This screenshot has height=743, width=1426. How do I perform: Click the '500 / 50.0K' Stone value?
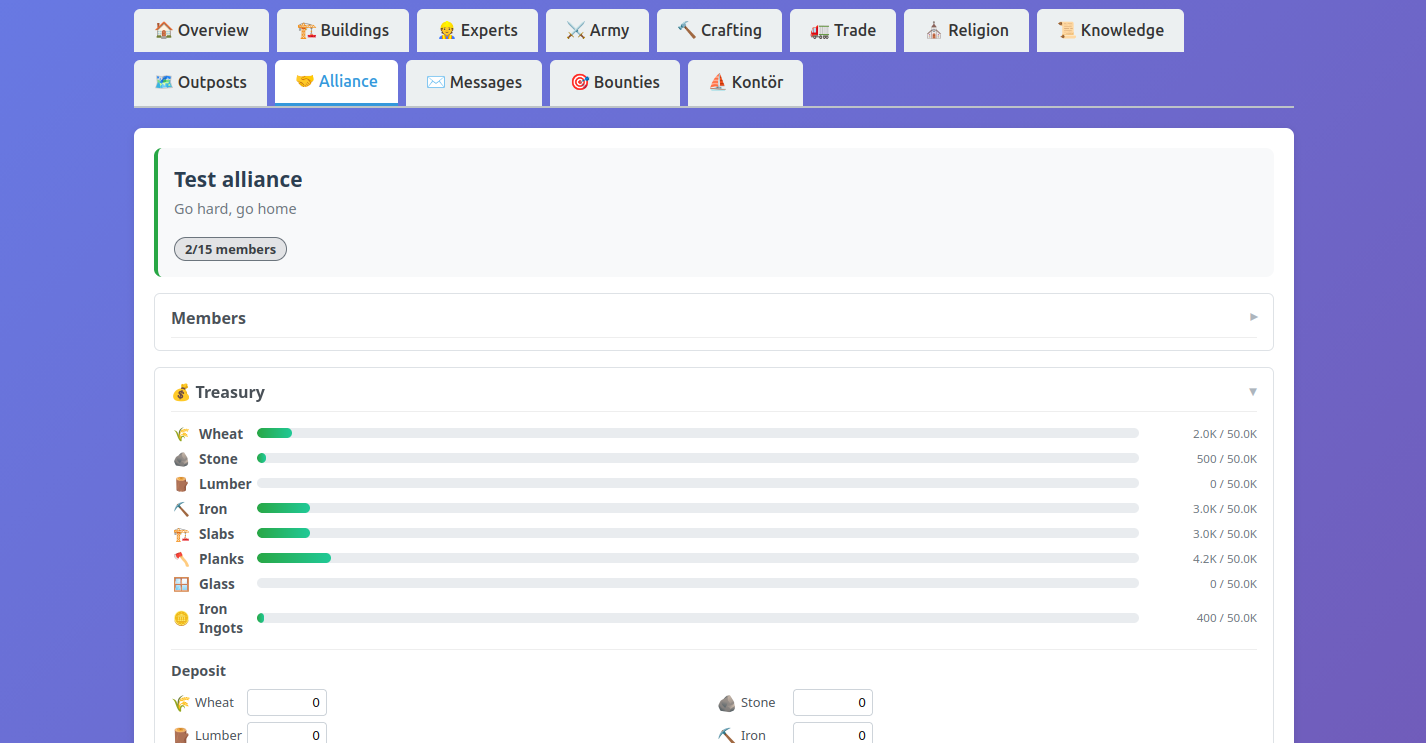(1227, 459)
